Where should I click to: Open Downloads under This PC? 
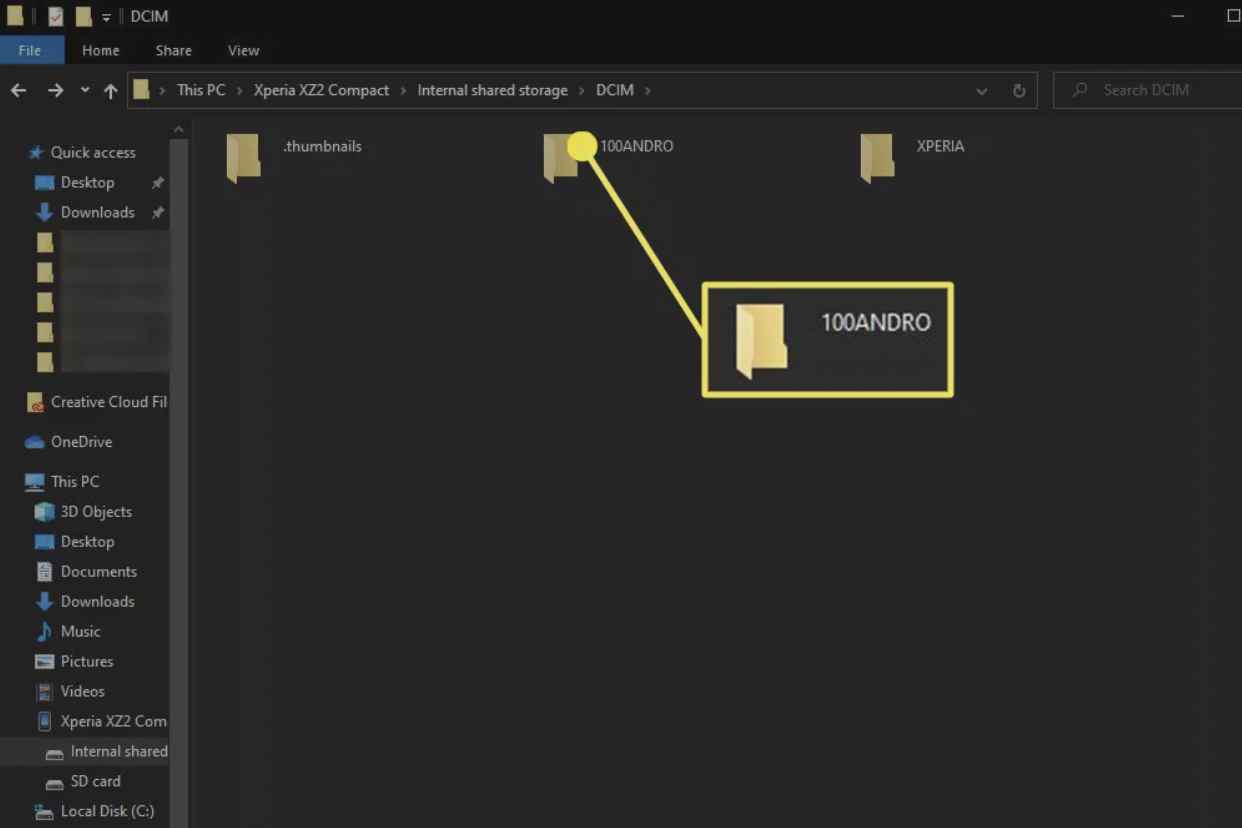(x=97, y=602)
